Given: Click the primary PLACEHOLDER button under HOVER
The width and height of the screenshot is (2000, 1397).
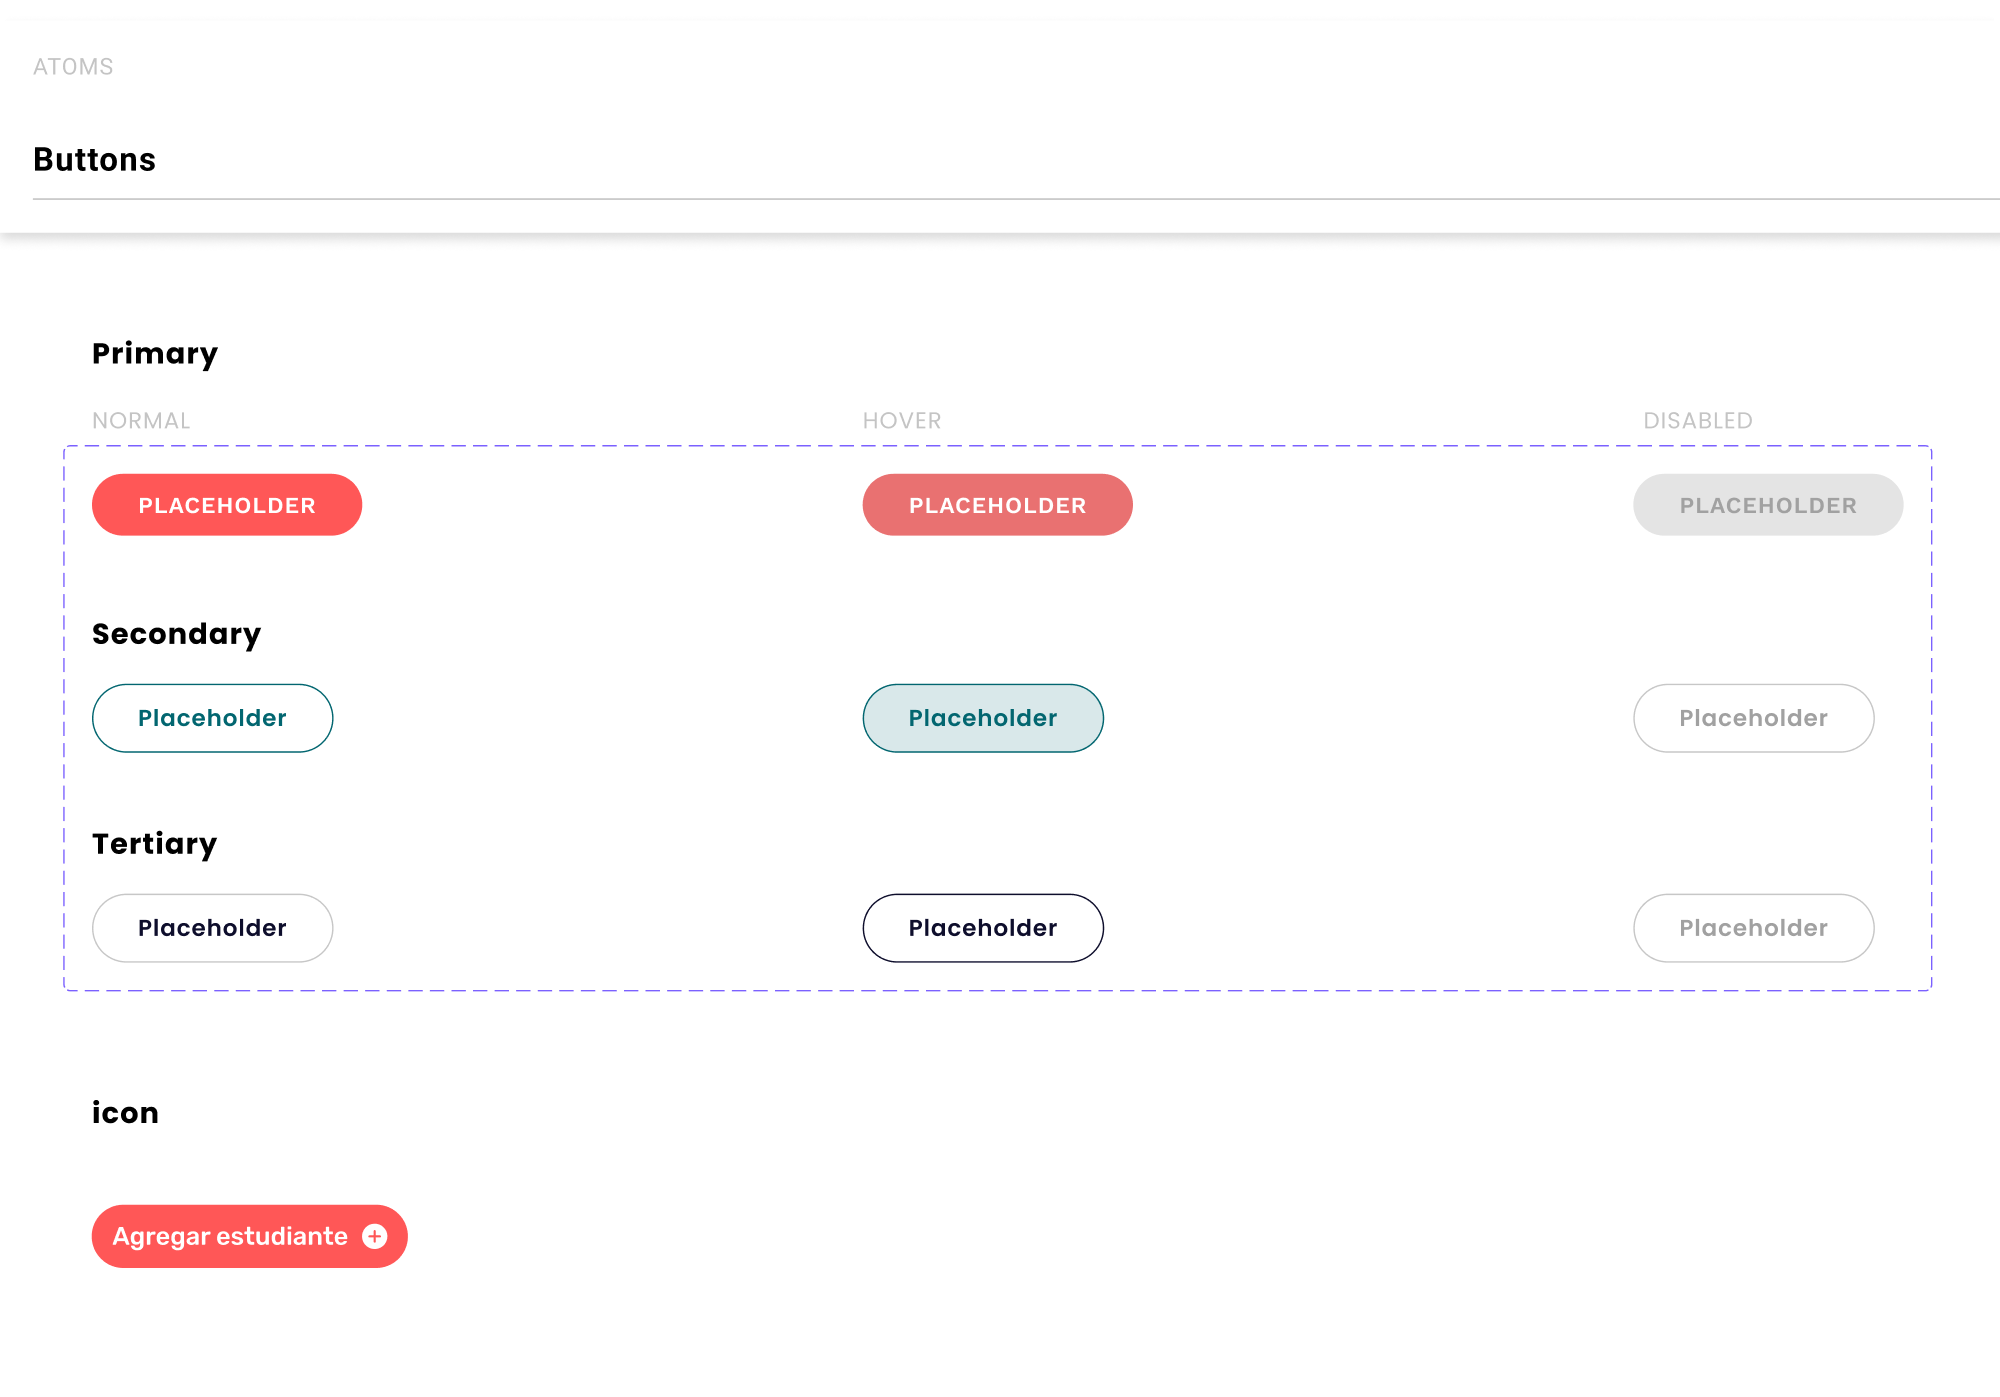Looking at the screenshot, I should click(x=997, y=505).
